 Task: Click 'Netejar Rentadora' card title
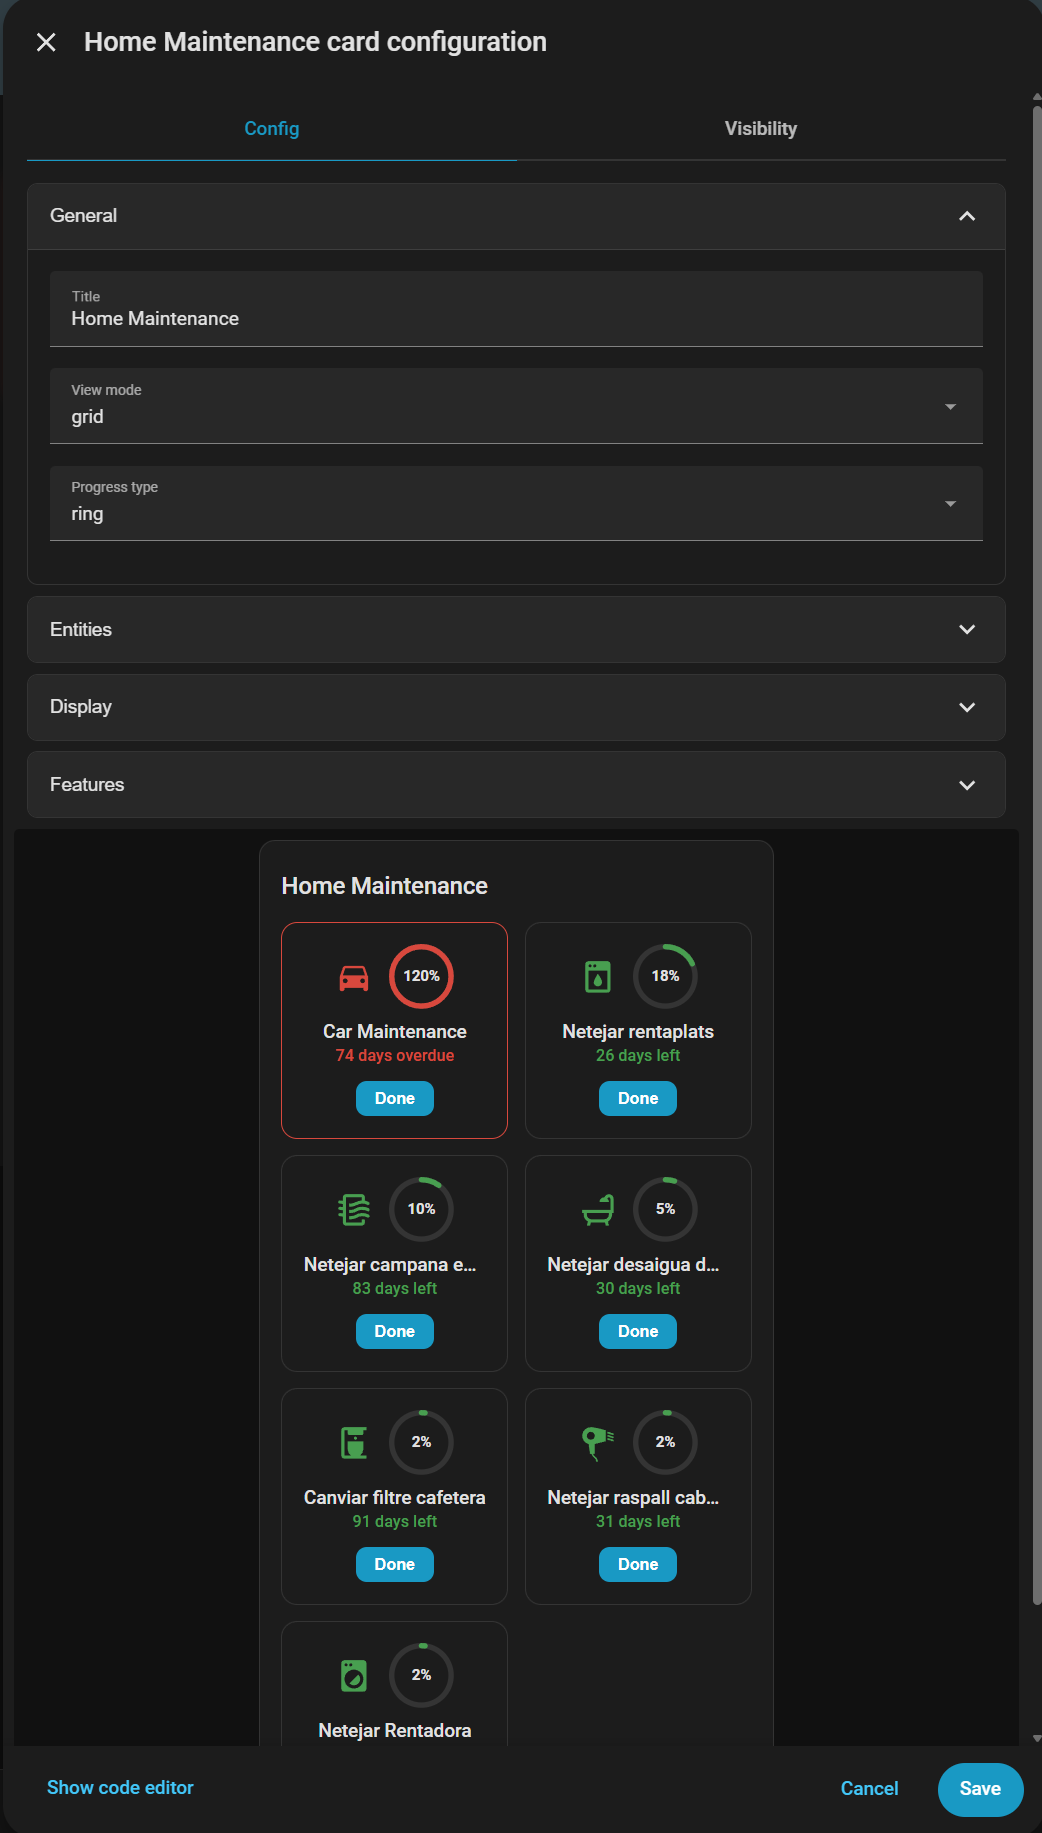(395, 1731)
